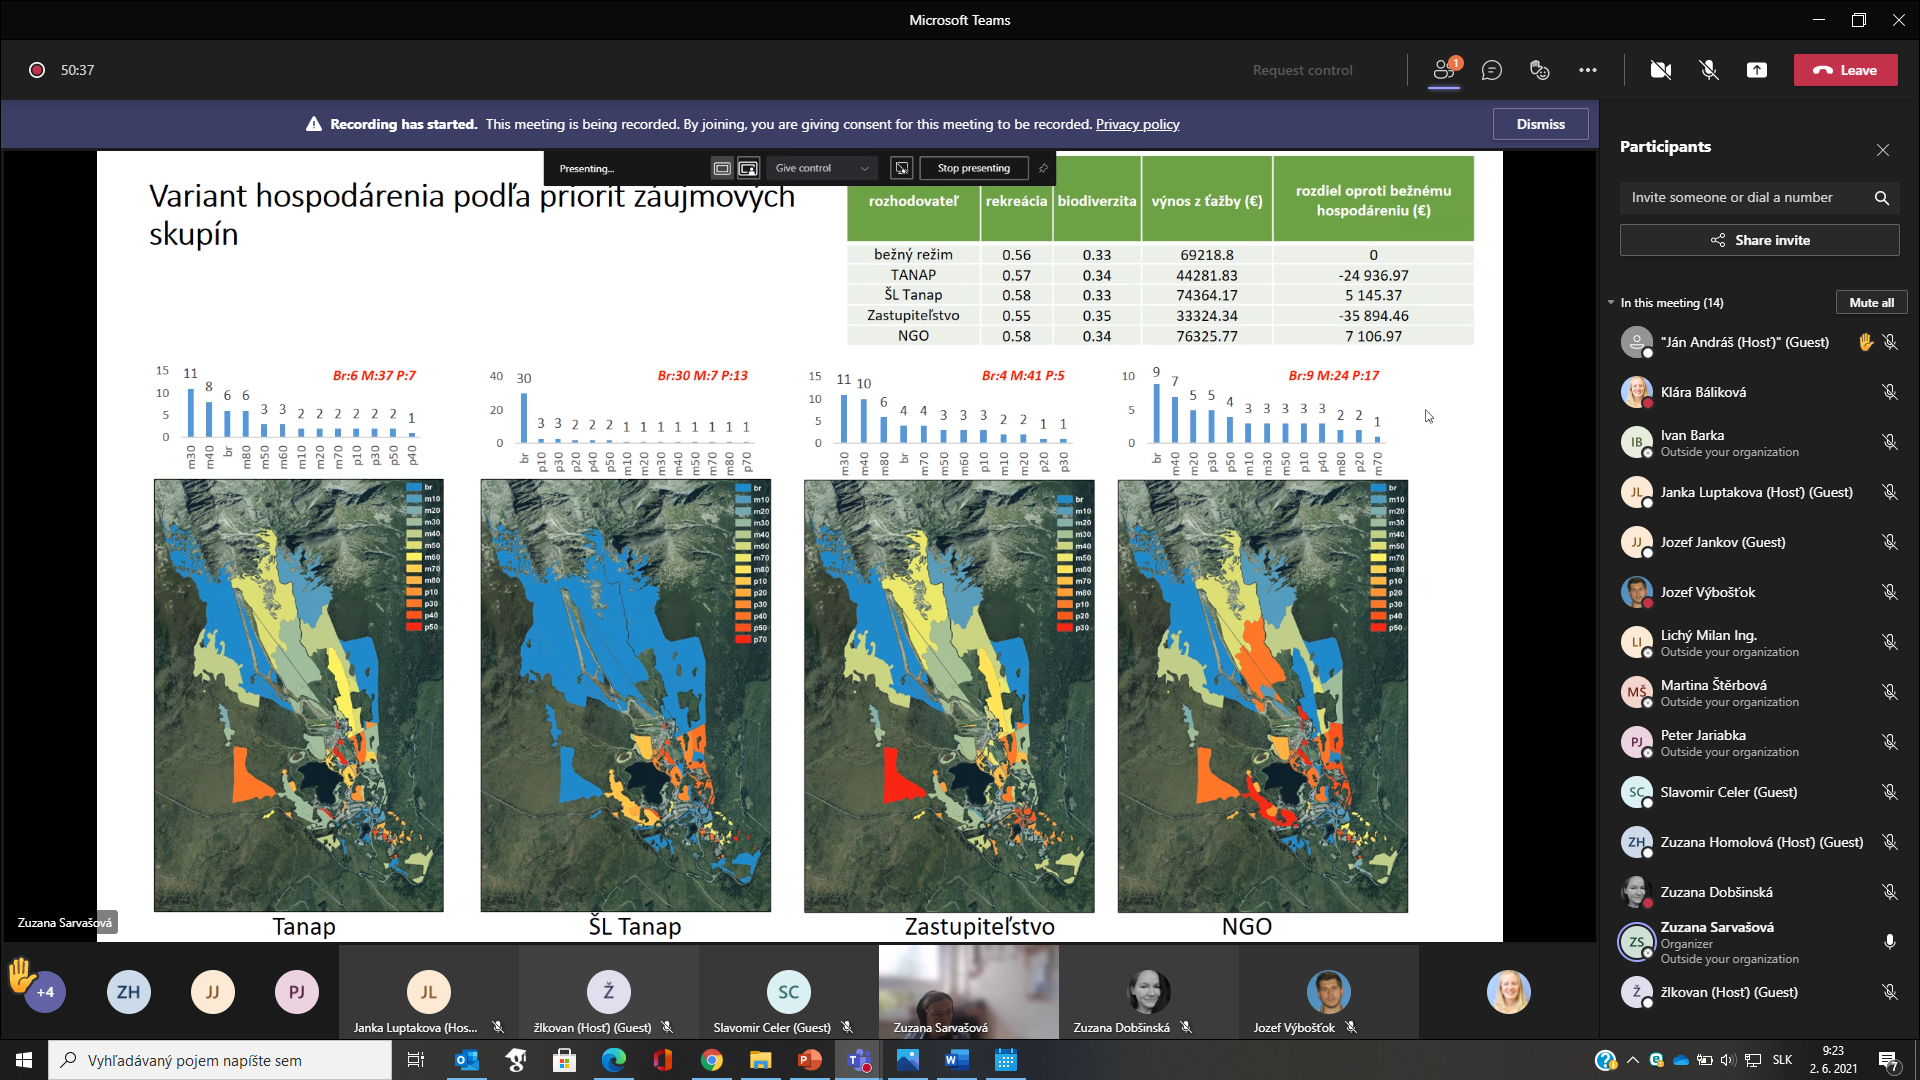The height and width of the screenshot is (1080, 1920).
Task: Unmute the microphone in meeting toolbar
Action: point(1709,70)
